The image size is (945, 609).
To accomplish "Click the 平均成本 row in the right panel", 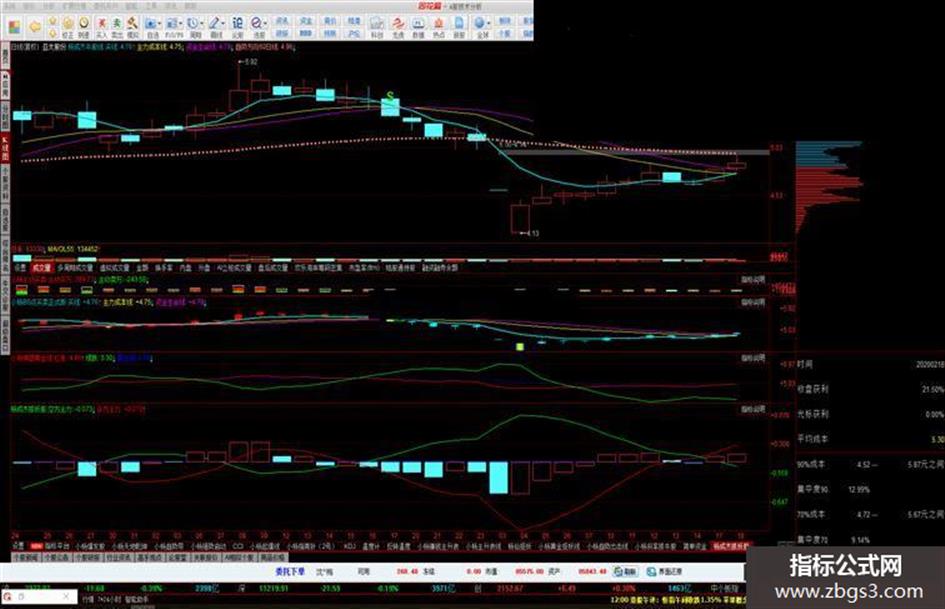I will [x=870, y=440].
